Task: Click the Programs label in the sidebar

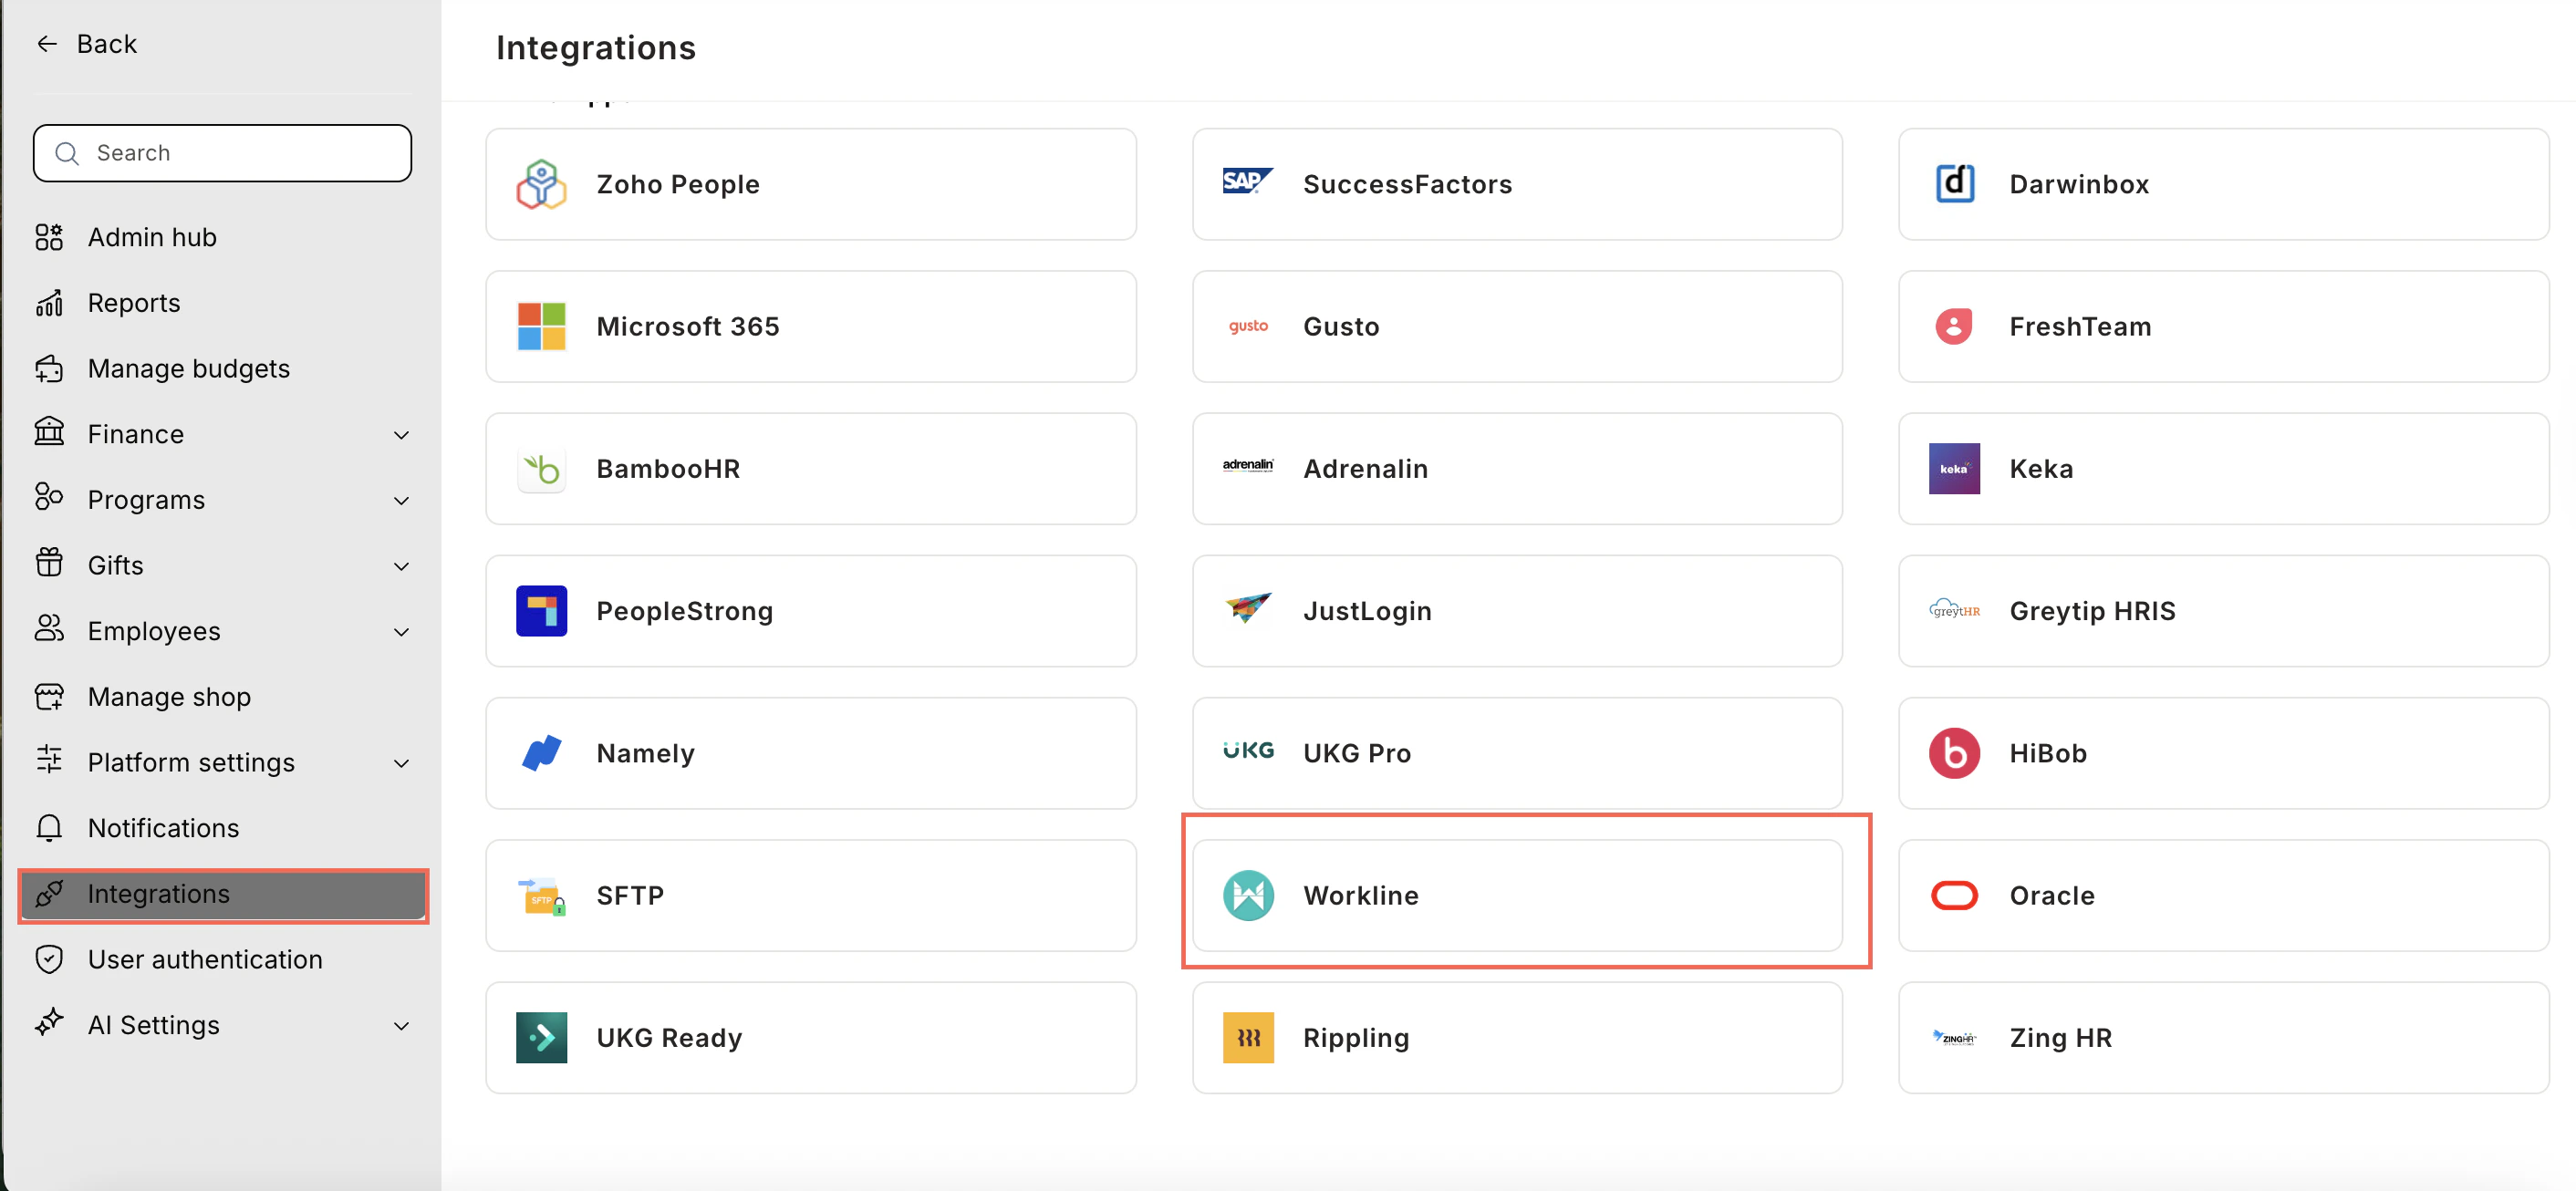Action: click(146, 500)
